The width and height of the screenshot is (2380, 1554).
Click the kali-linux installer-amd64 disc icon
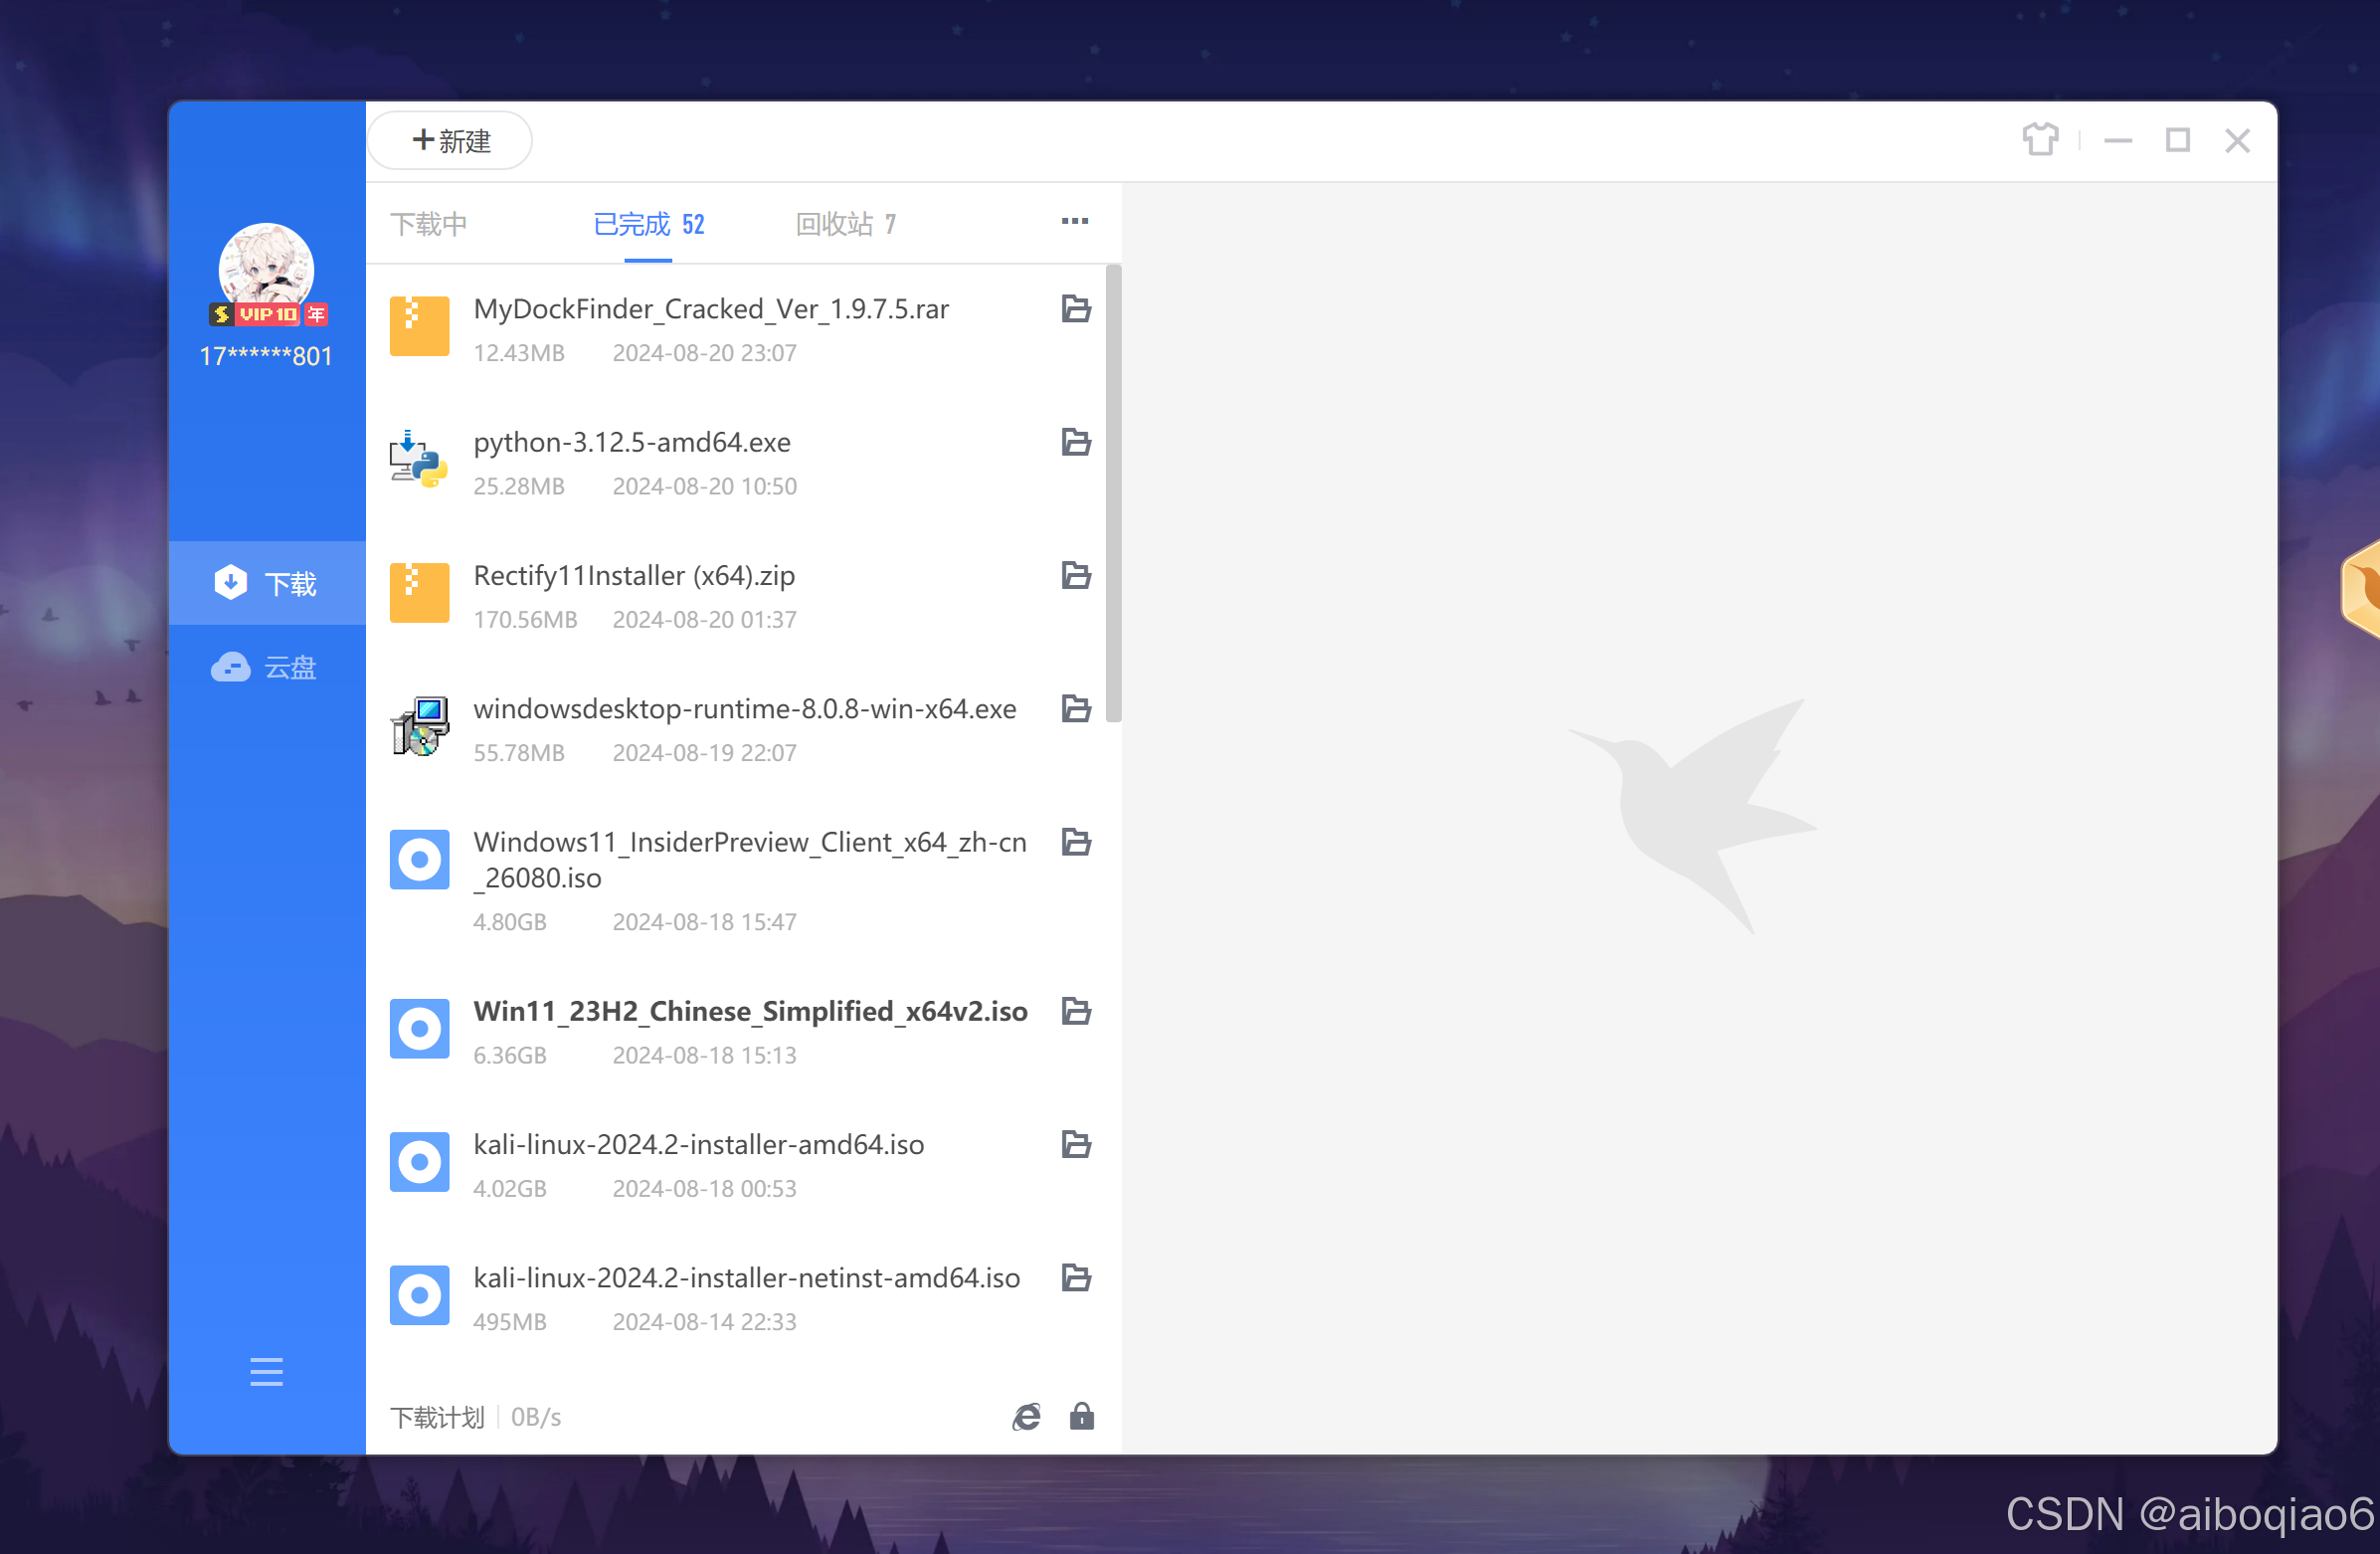pos(419,1162)
